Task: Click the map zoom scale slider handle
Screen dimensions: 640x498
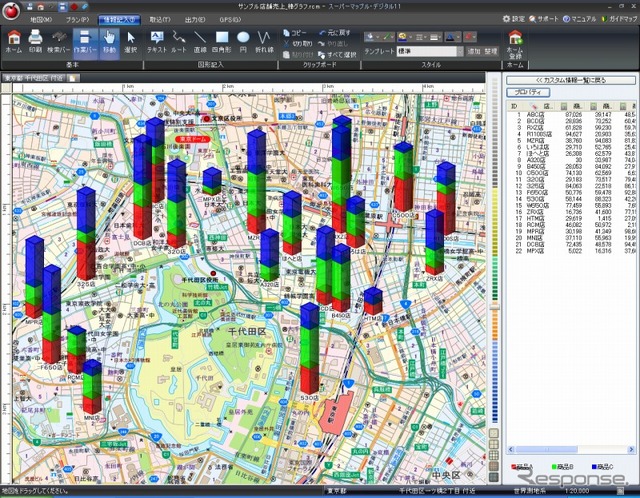Action: tap(494, 307)
